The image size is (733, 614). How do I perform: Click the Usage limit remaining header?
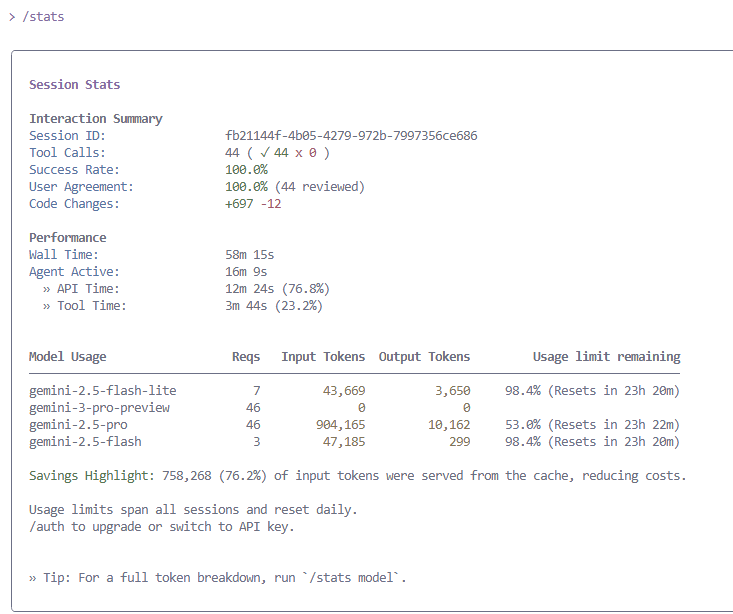tap(606, 357)
